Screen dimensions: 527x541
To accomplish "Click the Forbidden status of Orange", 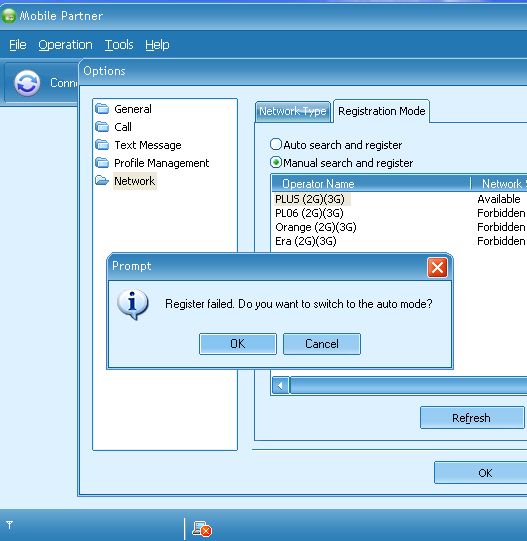I will pyautogui.click(x=501, y=227).
